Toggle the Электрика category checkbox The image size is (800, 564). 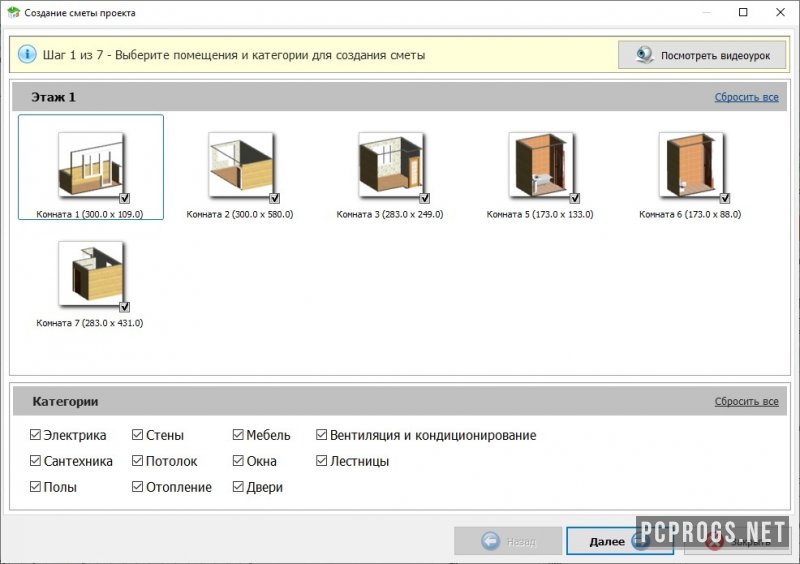pos(35,435)
